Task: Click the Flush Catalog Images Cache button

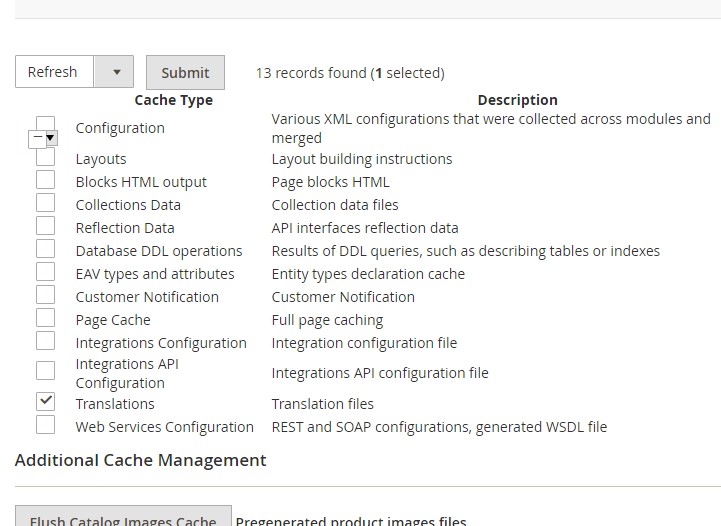Action: (123, 517)
